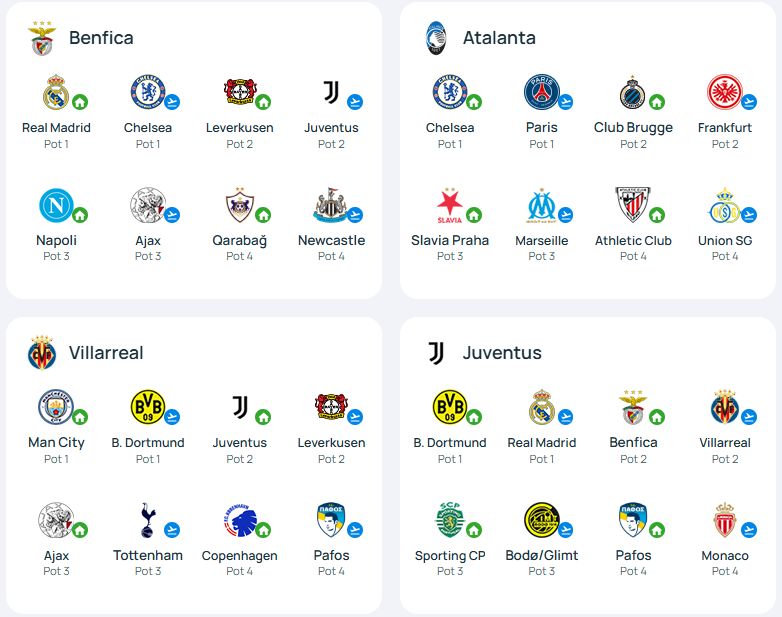This screenshot has width=782, height=617.
Task: Click the Man City crest under Villarreal
Action: coord(56,407)
